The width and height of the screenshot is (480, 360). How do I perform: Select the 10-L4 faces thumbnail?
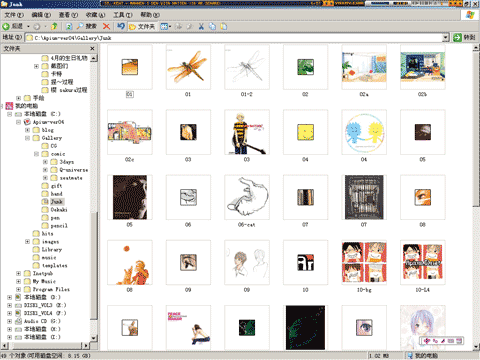tap(423, 263)
